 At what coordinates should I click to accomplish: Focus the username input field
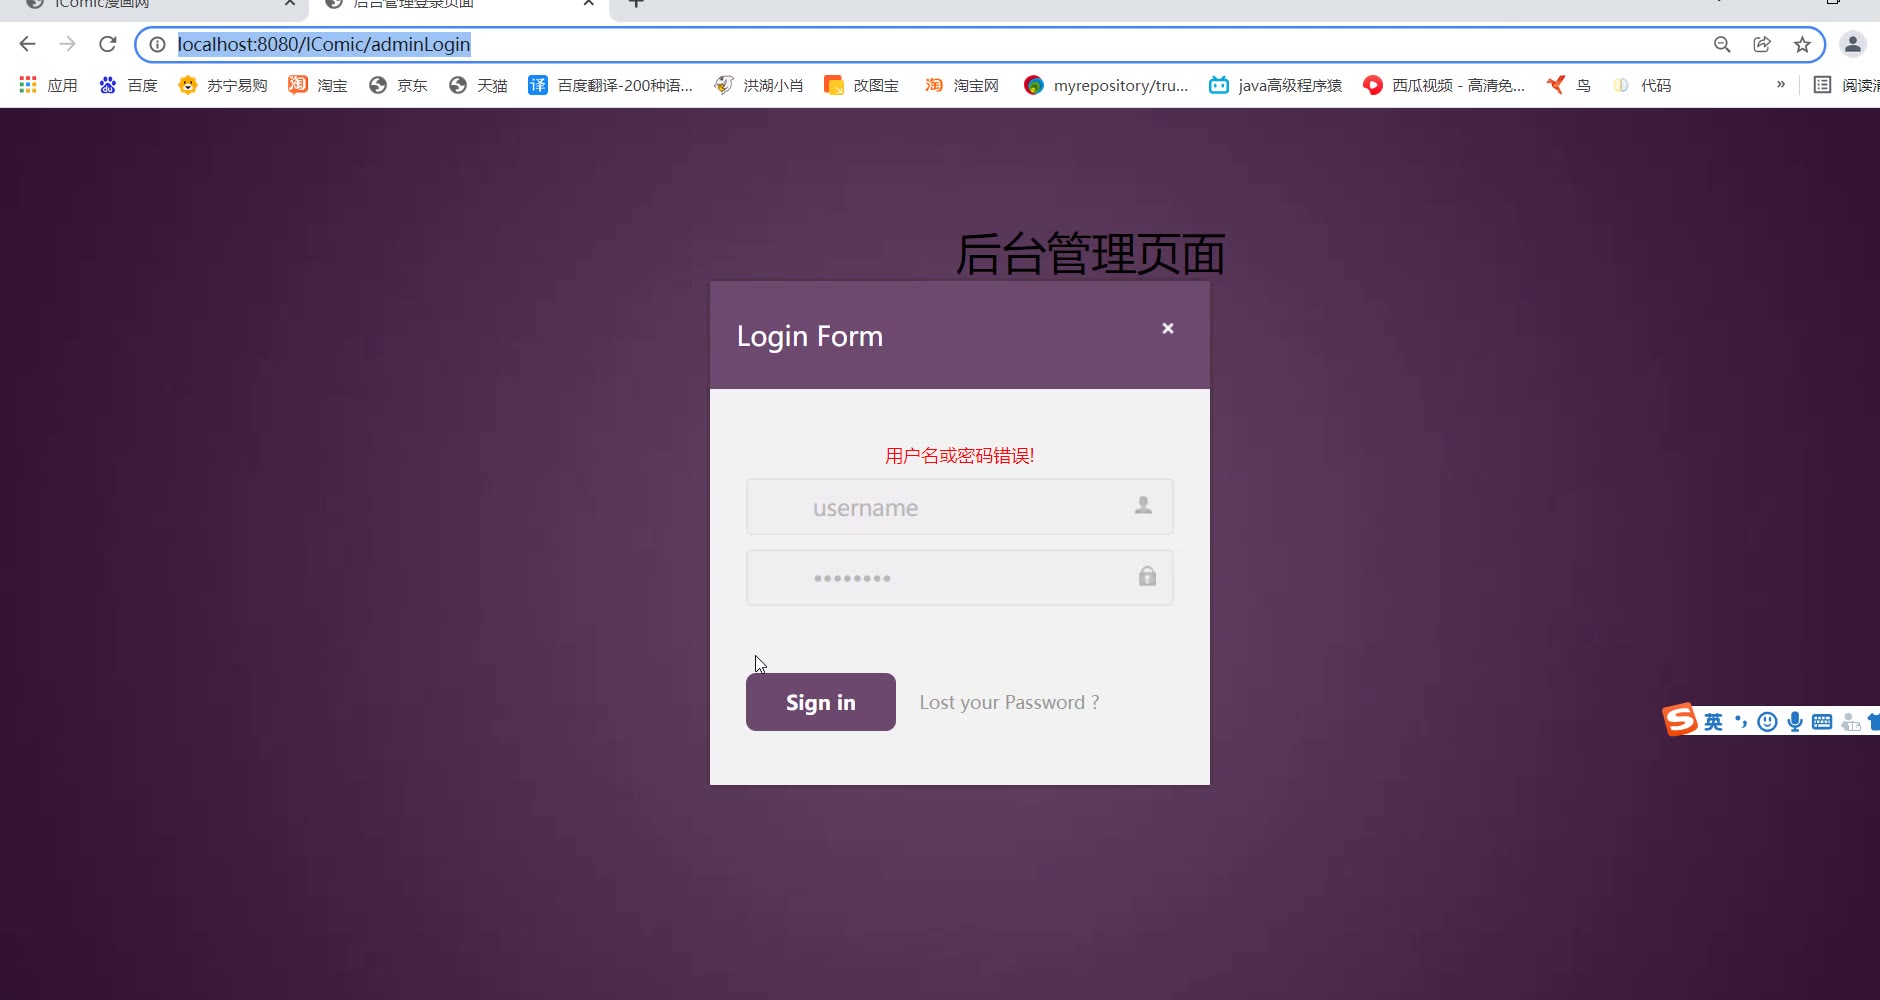point(960,507)
